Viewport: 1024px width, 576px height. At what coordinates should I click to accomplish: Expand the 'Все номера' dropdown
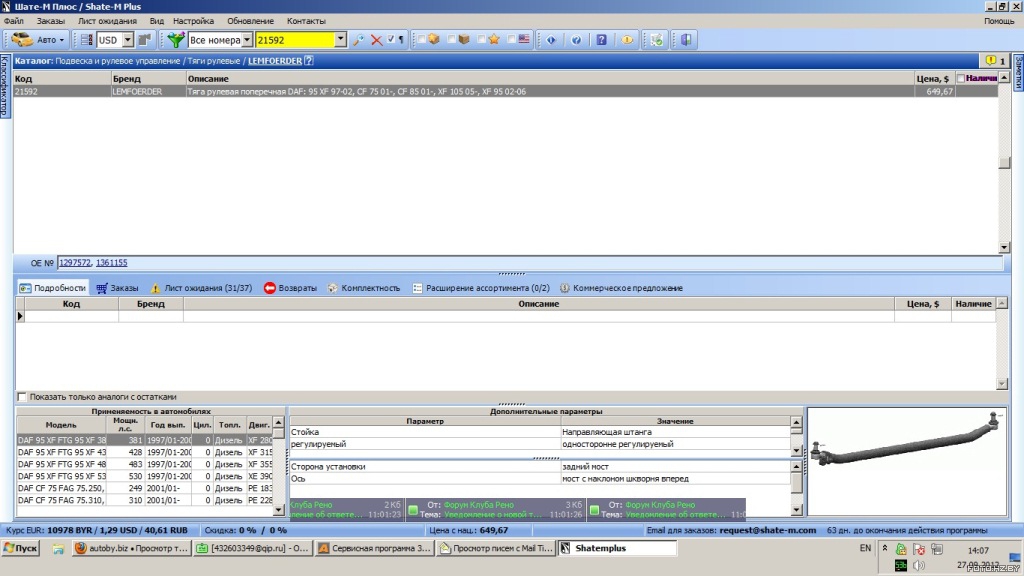tap(247, 40)
